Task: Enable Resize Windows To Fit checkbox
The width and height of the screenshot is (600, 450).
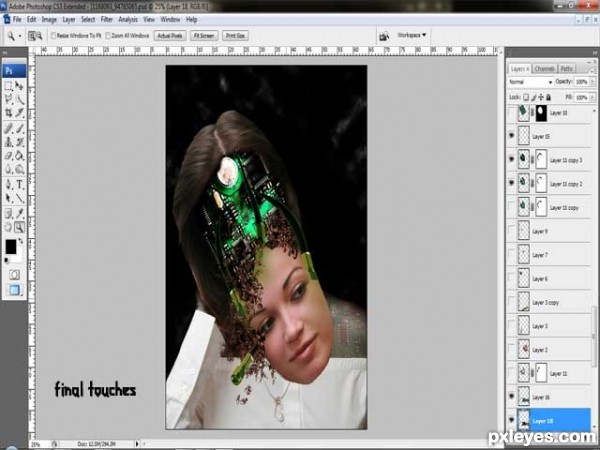Action: [x=54, y=36]
